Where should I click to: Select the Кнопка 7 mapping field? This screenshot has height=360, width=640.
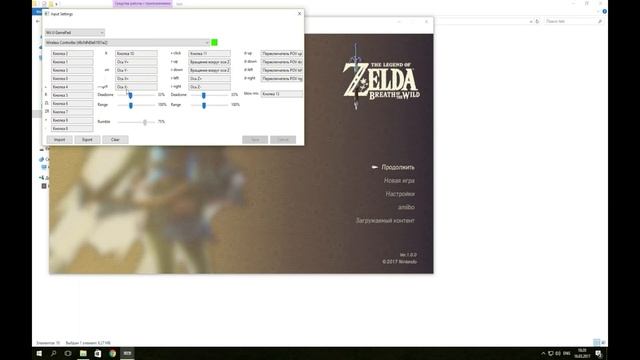click(x=72, y=112)
